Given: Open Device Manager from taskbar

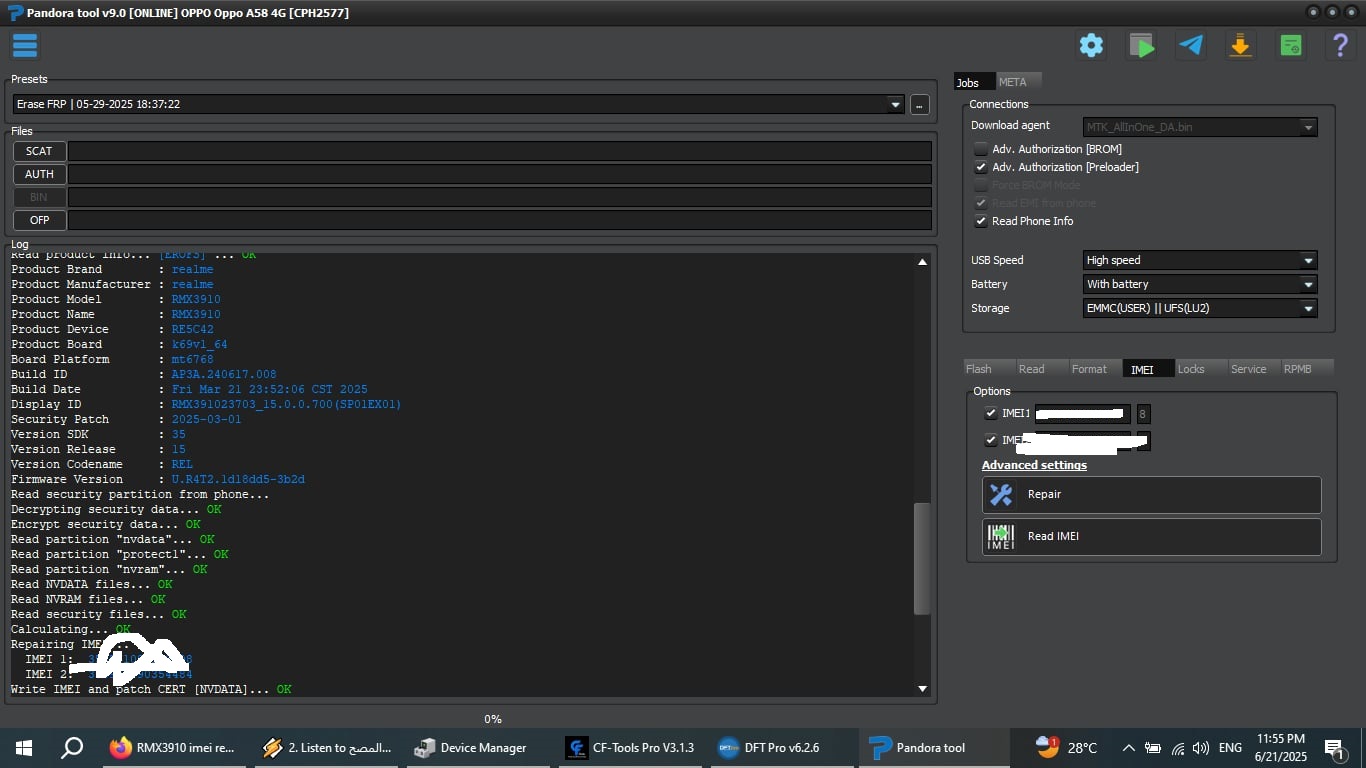Looking at the screenshot, I should tap(478, 748).
